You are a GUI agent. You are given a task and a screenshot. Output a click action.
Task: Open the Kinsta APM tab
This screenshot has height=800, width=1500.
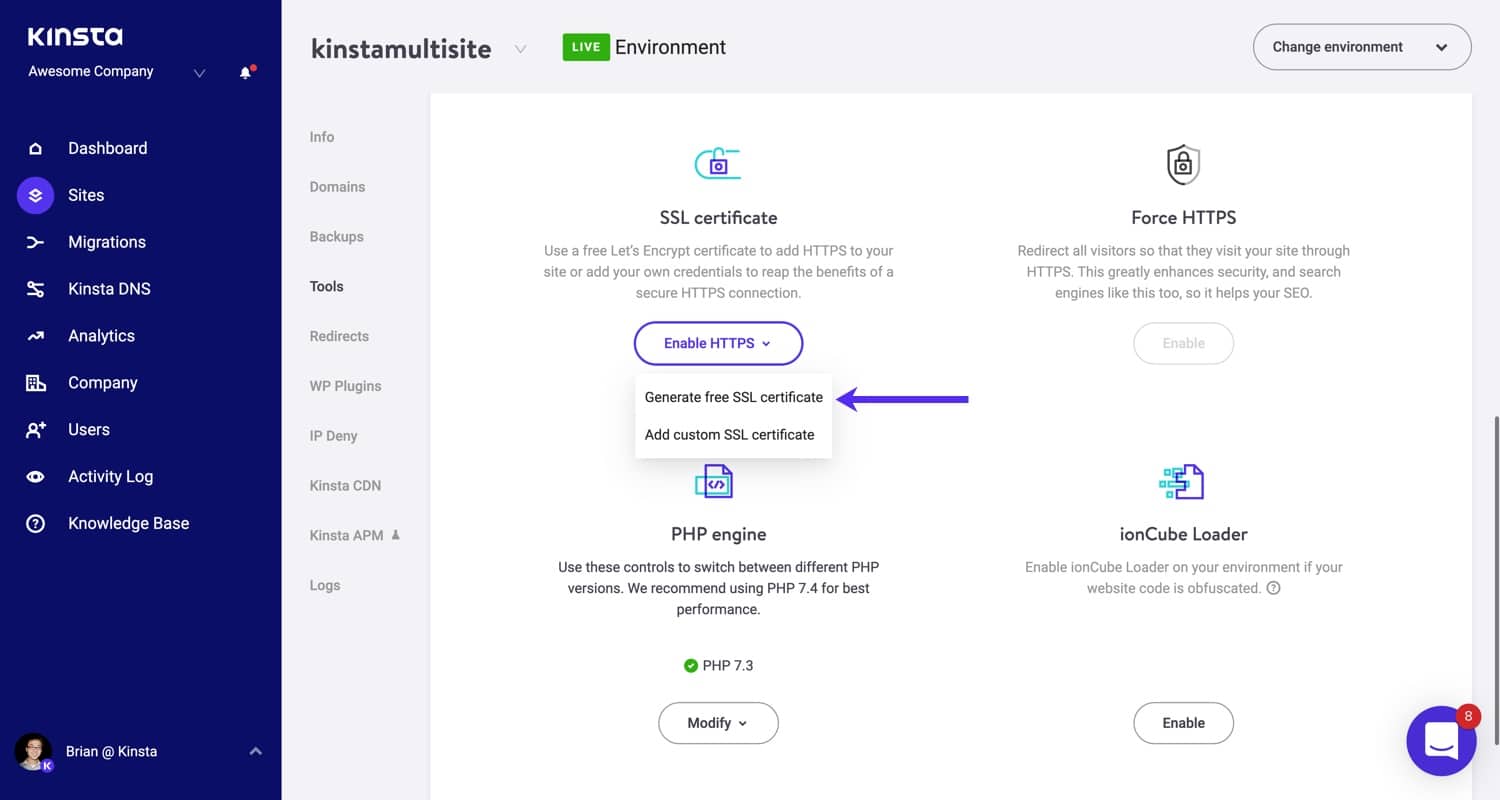346,536
